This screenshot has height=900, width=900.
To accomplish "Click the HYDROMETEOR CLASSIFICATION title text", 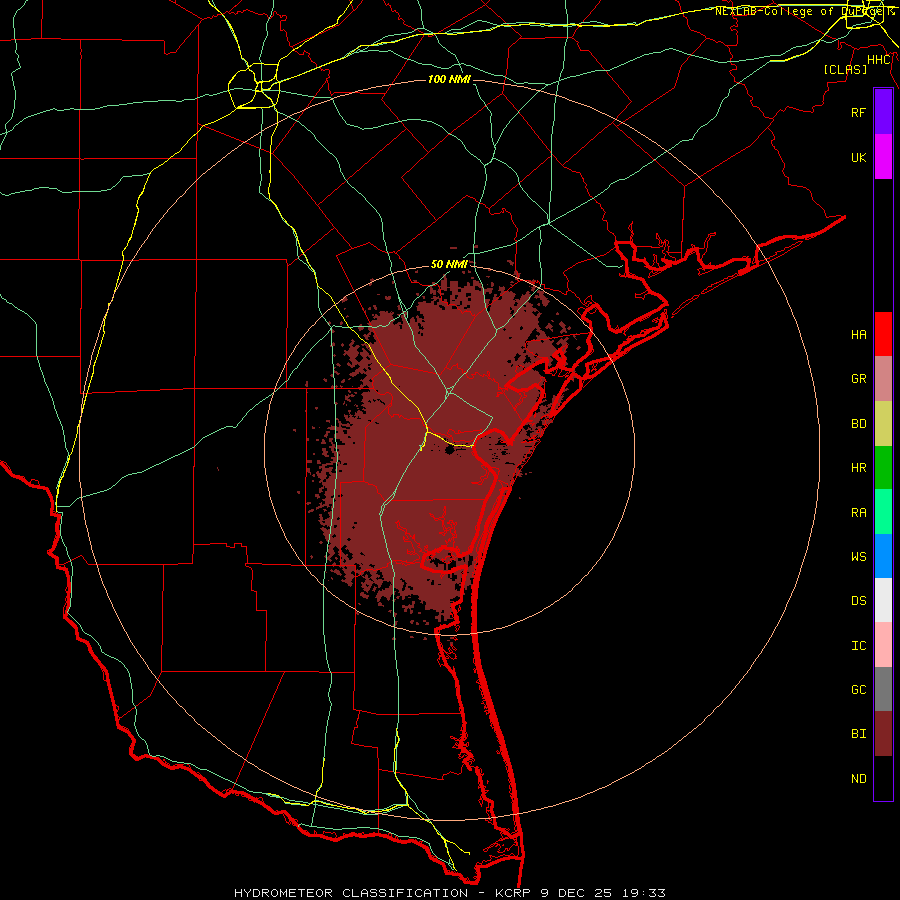I will [x=351, y=893].
